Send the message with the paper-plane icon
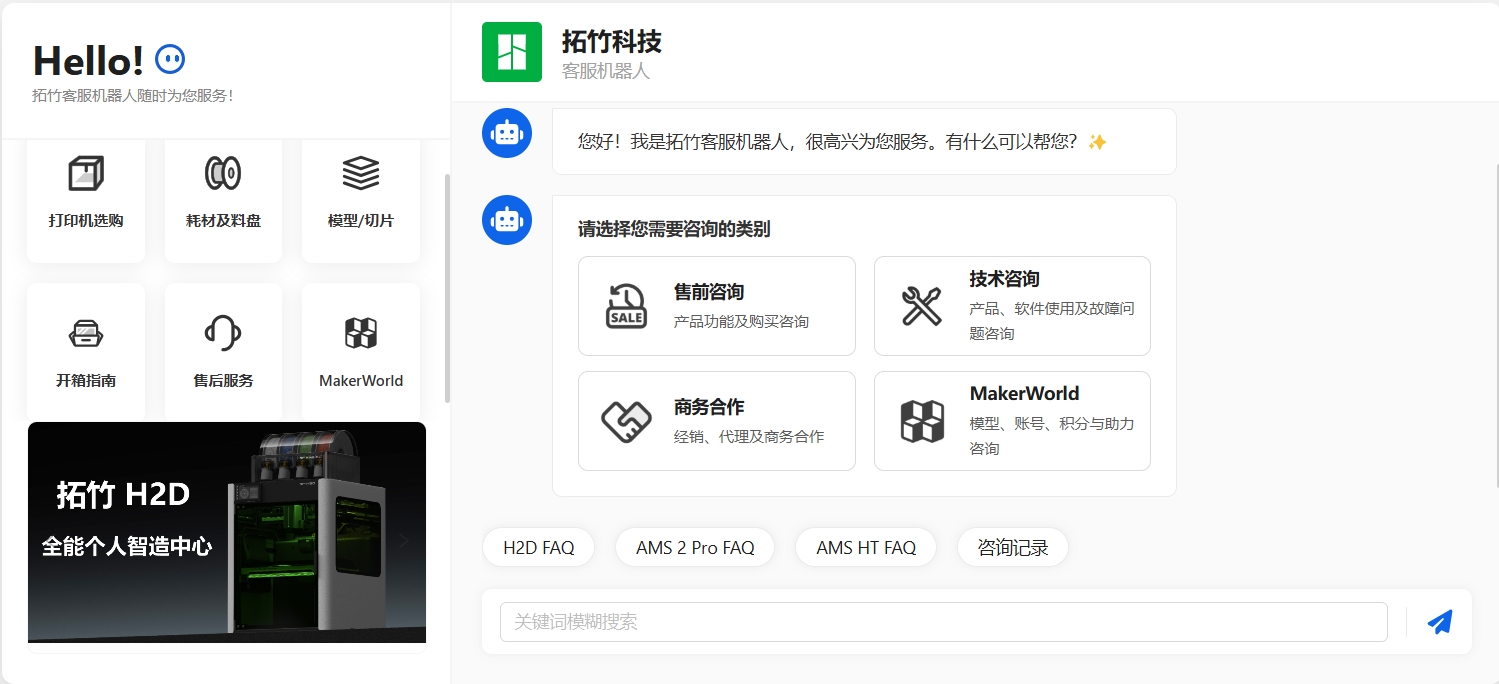The height and width of the screenshot is (684, 1499). 1439,622
